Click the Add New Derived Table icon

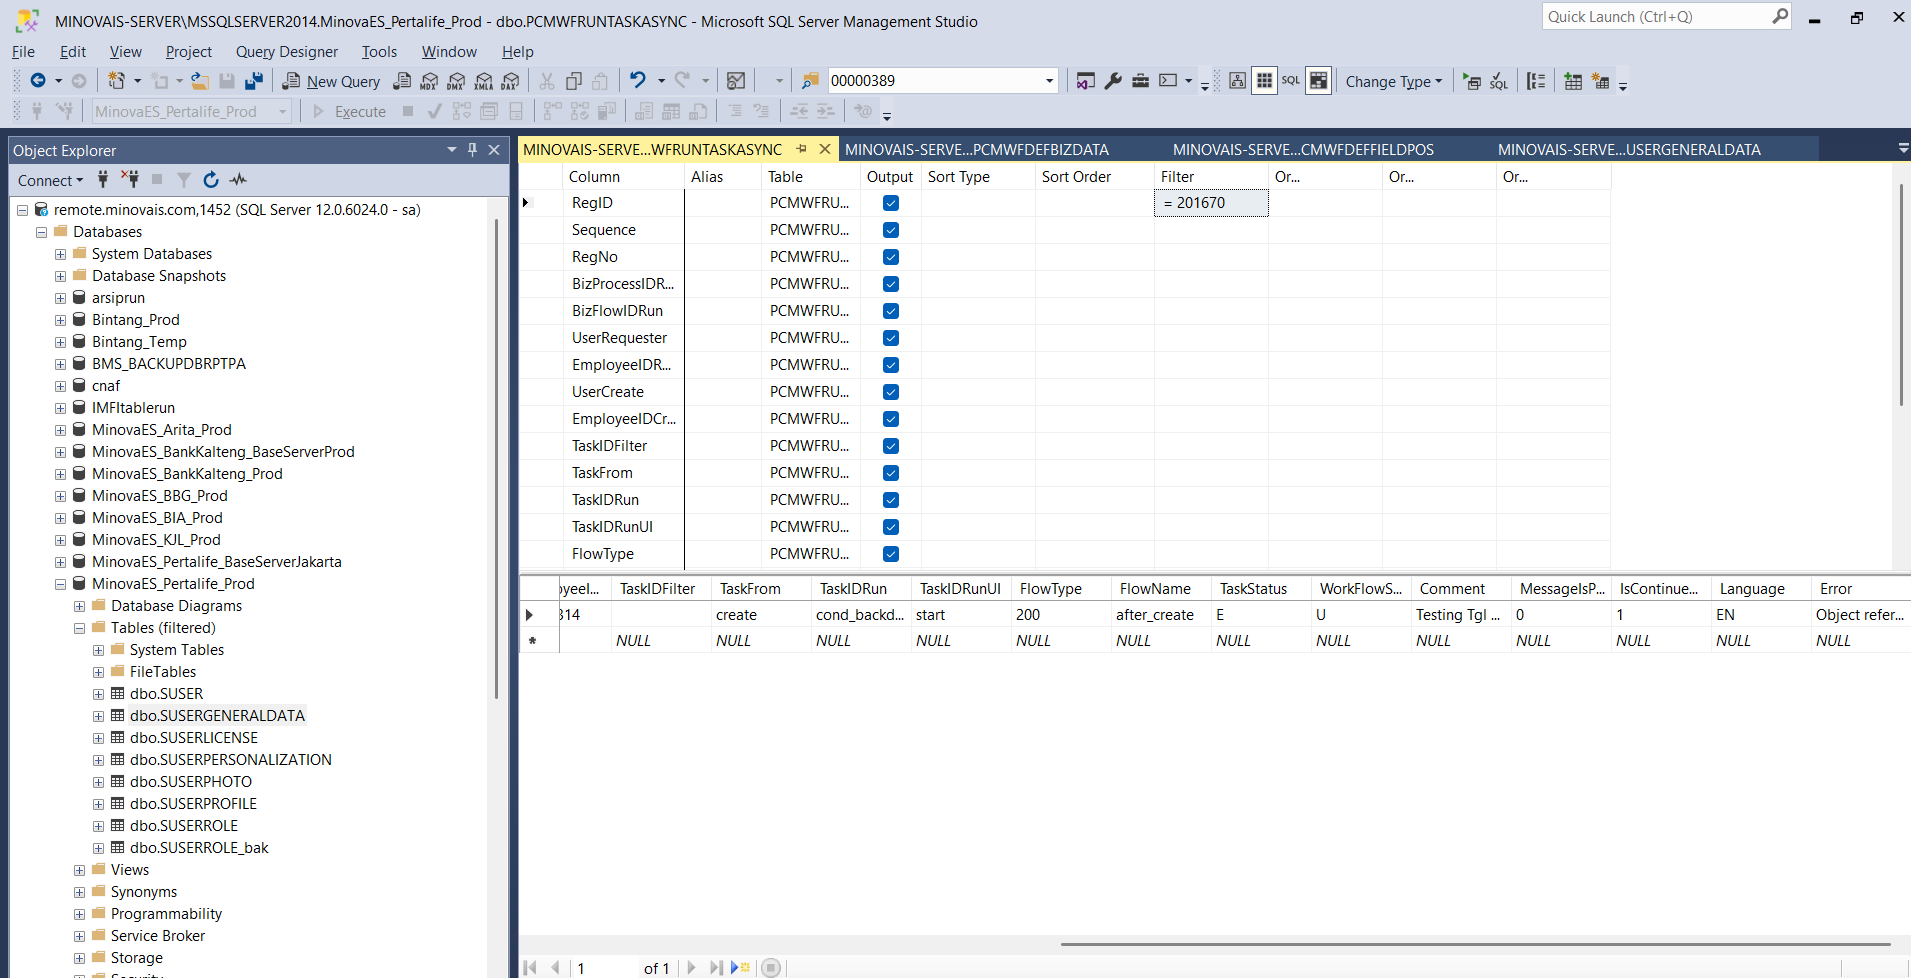coord(1601,81)
